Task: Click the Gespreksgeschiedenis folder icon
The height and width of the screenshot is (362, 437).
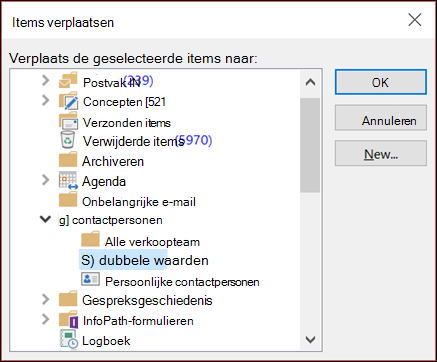Action: (x=68, y=299)
